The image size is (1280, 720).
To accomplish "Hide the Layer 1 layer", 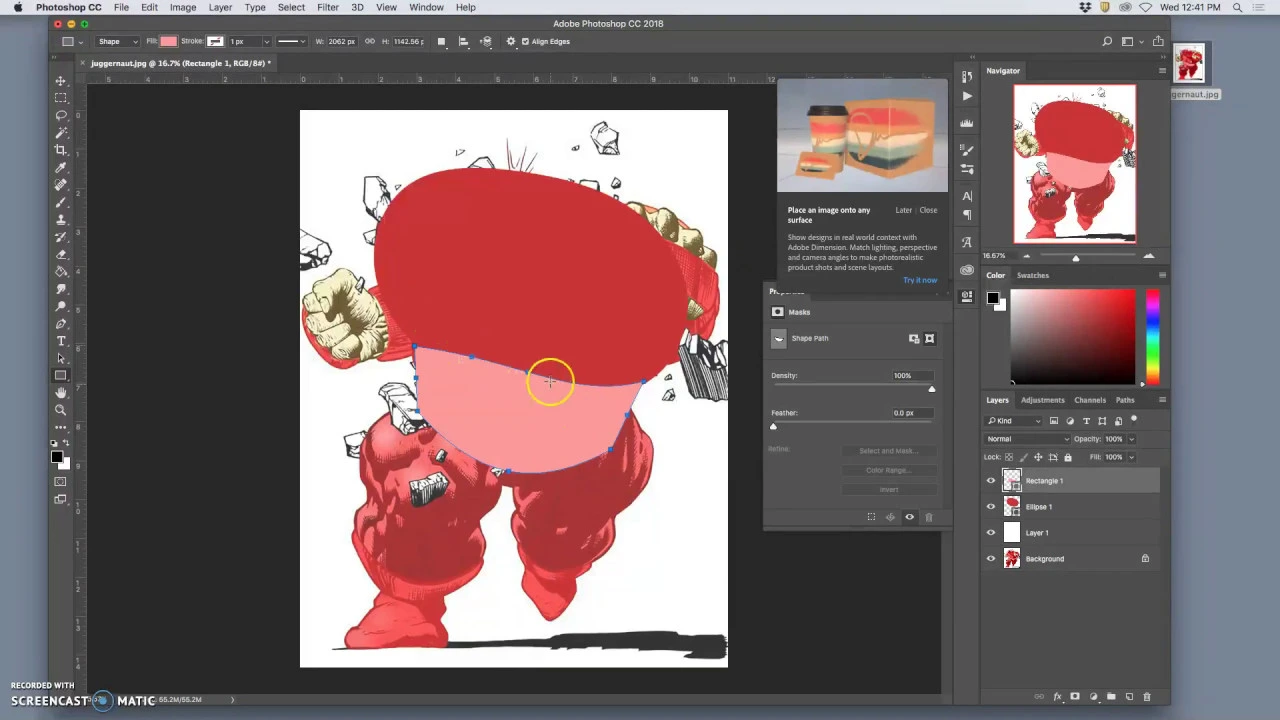I will click(x=991, y=533).
